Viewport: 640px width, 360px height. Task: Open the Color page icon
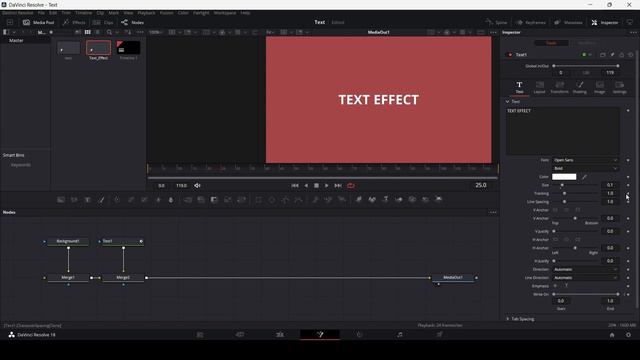(360, 335)
